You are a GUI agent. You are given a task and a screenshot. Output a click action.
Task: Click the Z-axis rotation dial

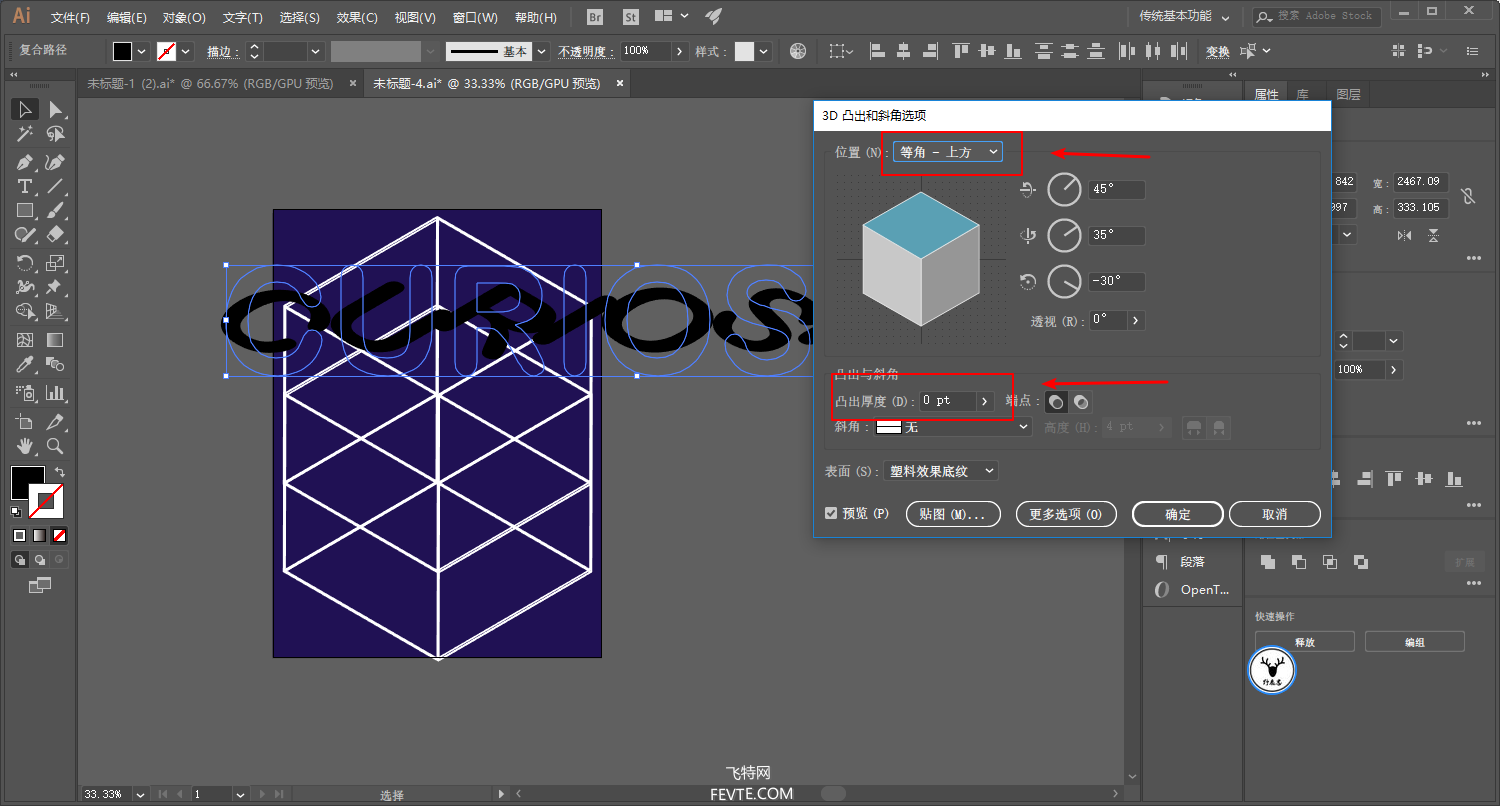pyautogui.click(x=1065, y=282)
